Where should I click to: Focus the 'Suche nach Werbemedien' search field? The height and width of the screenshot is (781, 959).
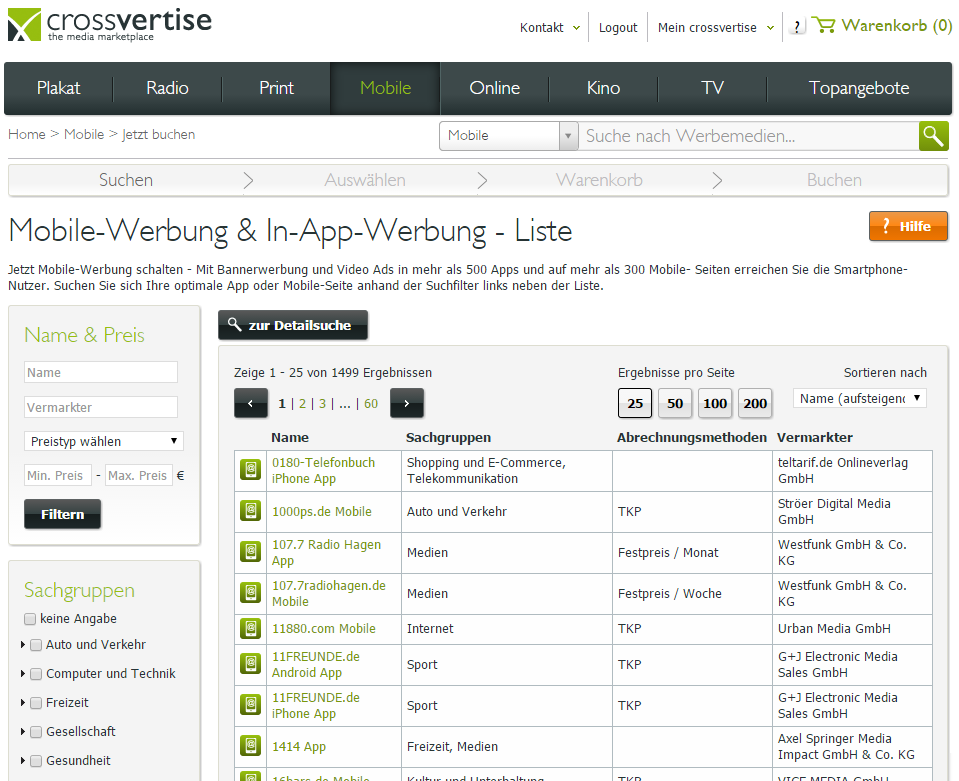pos(748,136)
